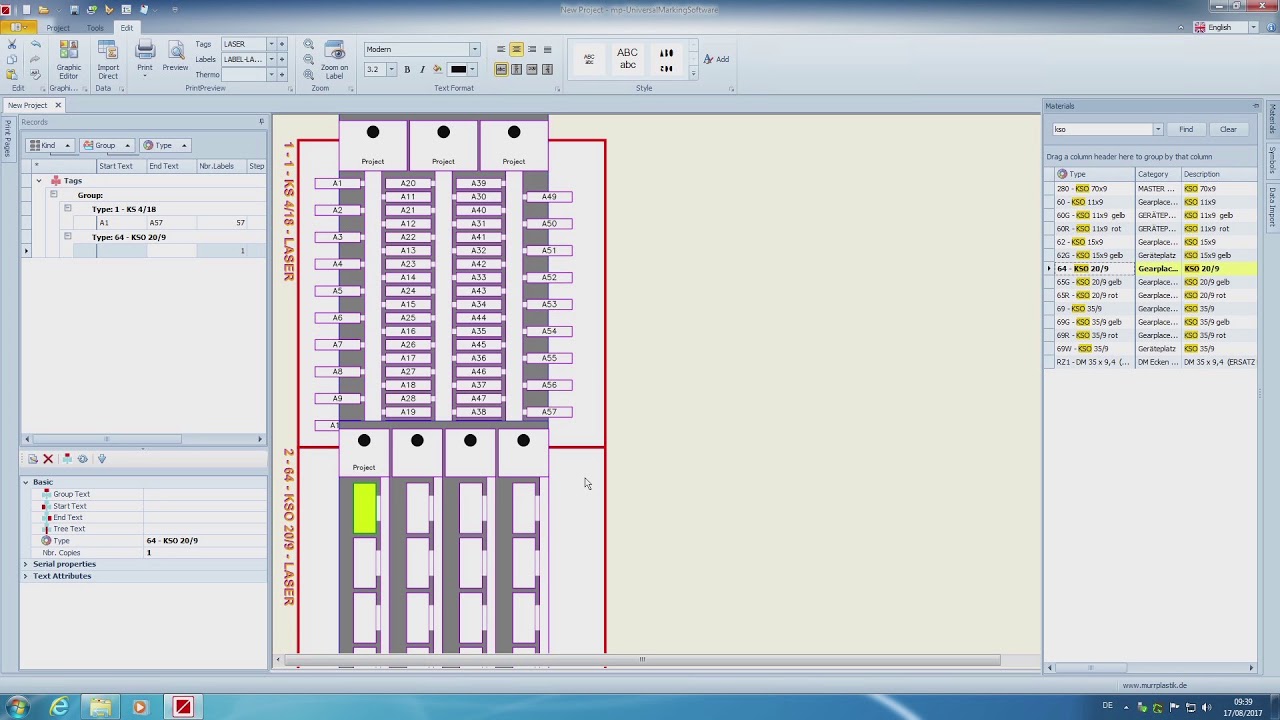Toggle Bold text formatting
This screenshot has width=1280, height=720.
407,69
